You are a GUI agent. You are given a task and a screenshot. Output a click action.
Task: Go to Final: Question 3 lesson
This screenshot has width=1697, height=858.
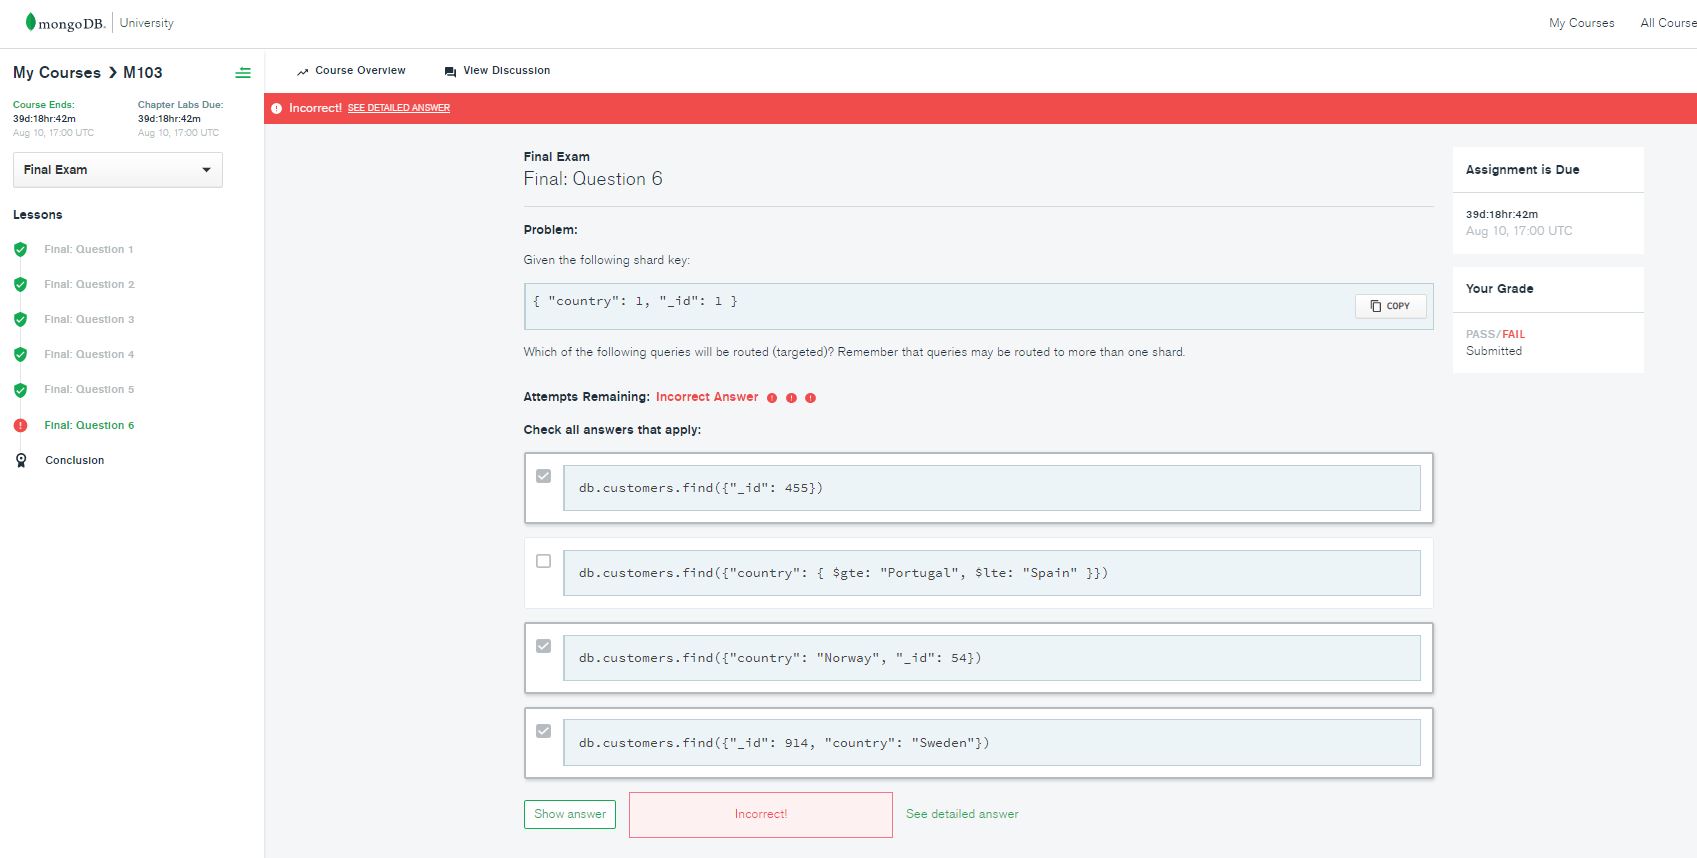click(89, 319)
